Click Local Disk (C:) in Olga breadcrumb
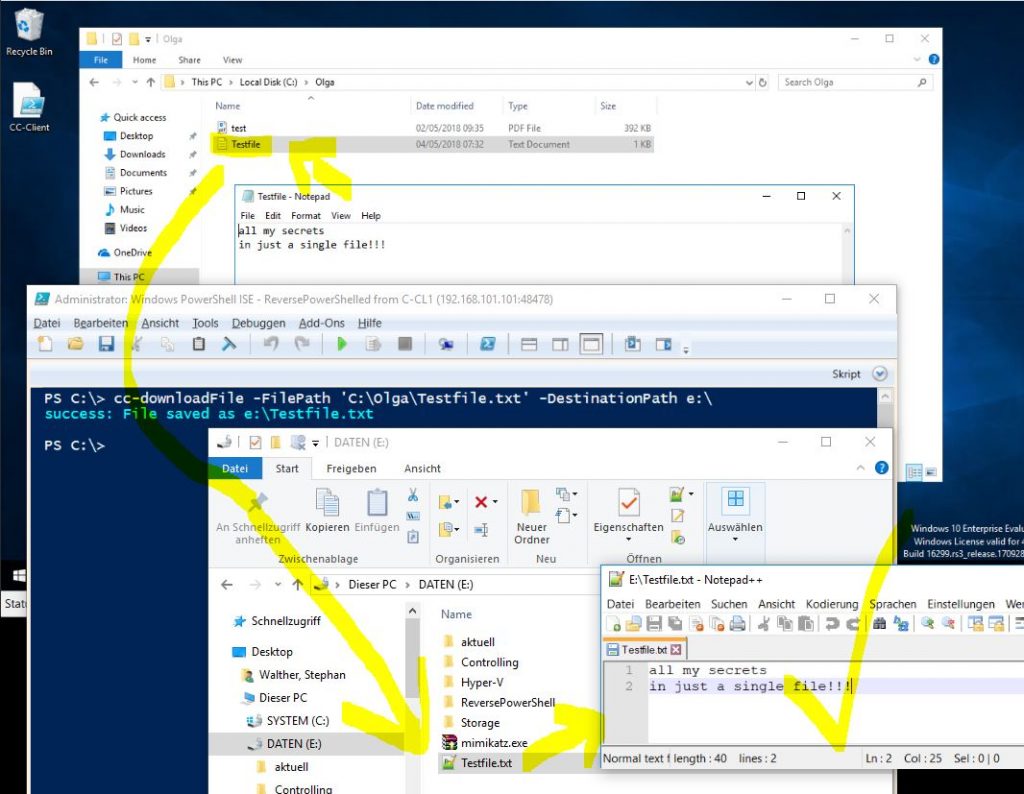This screenshot has height=794, width=1024. pyautogui.click(x=268, y=82)
